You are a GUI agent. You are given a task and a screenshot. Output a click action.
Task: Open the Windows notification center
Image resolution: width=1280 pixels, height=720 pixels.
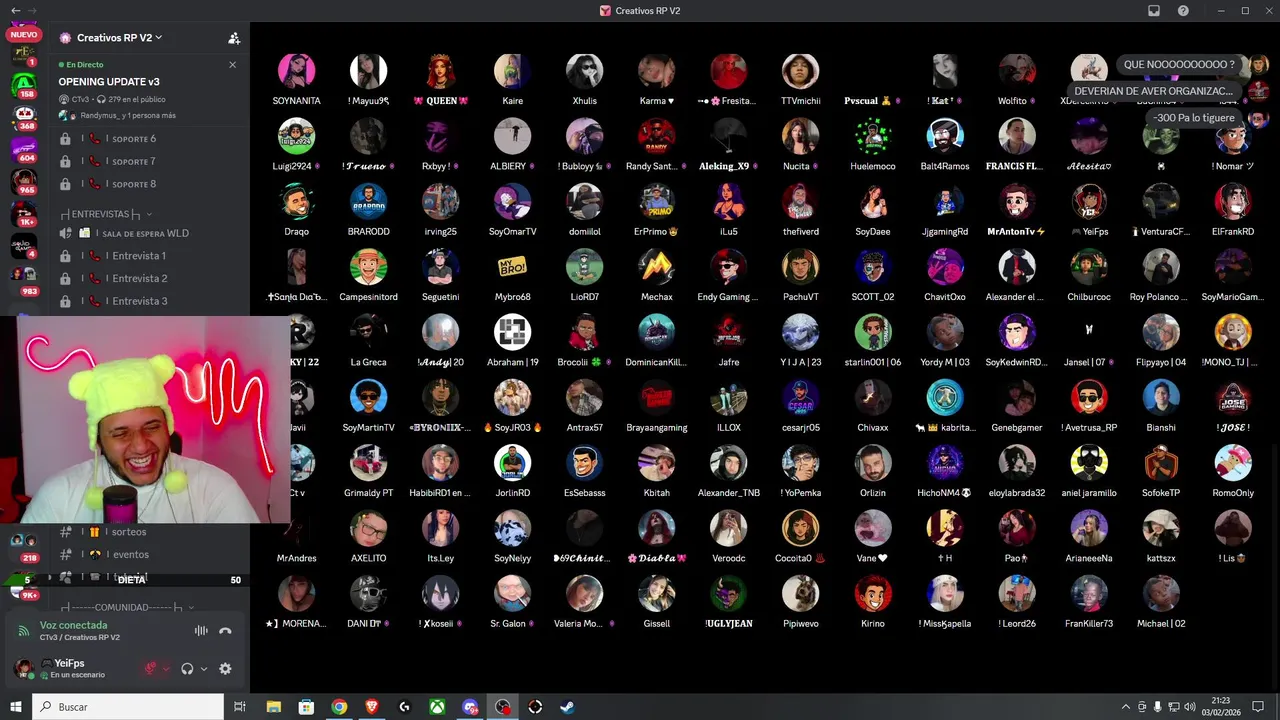tap(1258, 707)
